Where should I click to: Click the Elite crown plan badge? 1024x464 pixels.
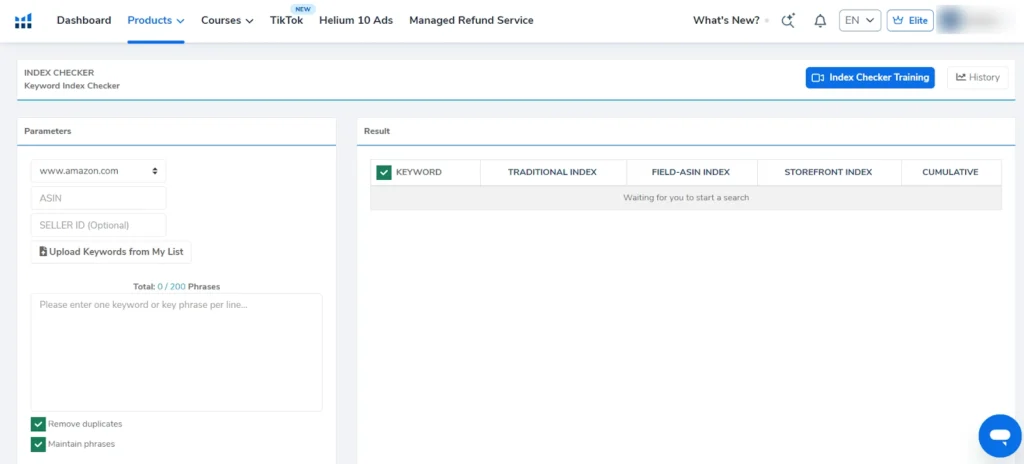tap(909, 21)
